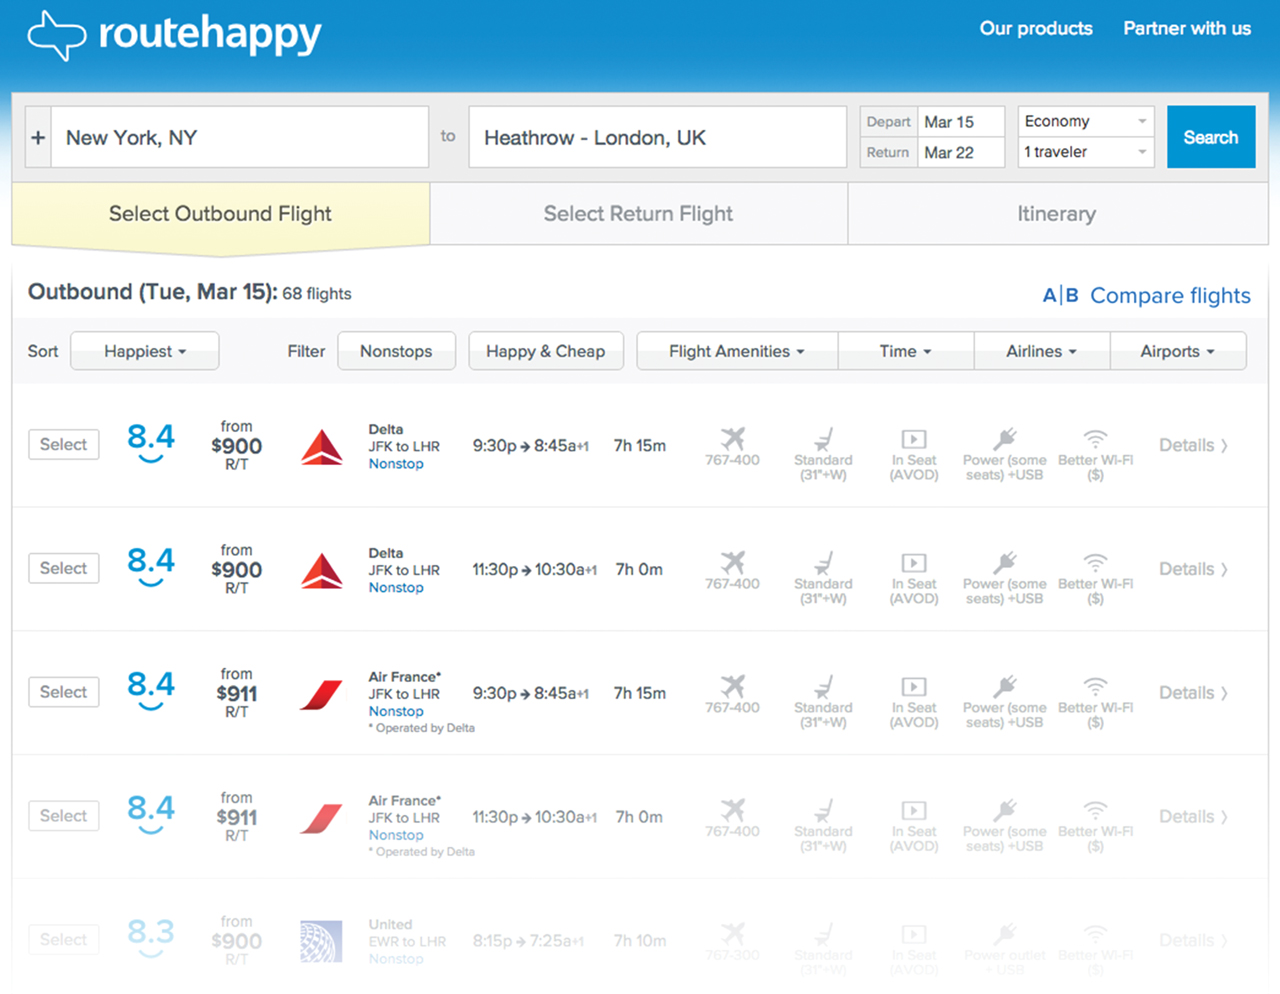
Task: Toggle the Happy & Cheap filter
Action: pyautogui.click(x=546, y=351)
